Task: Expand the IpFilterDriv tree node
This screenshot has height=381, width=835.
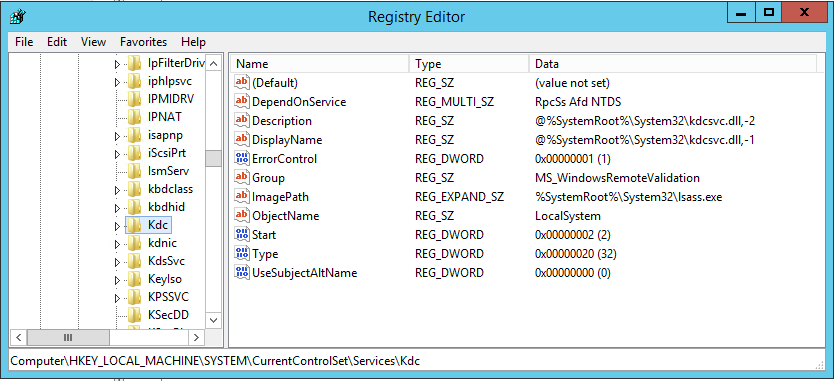Action: [118, 64]
